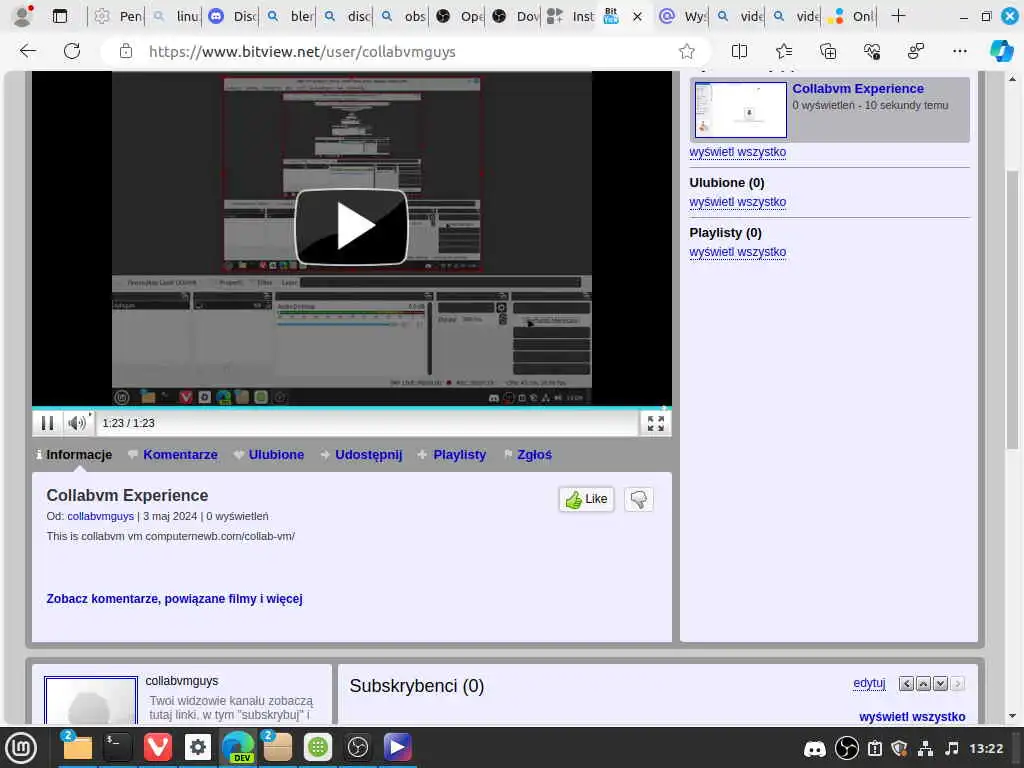The width and height of the screenshot is (1024, 768).
Task: Open the Collections panel
Action: pyautogui.click(x=827, y=51)
